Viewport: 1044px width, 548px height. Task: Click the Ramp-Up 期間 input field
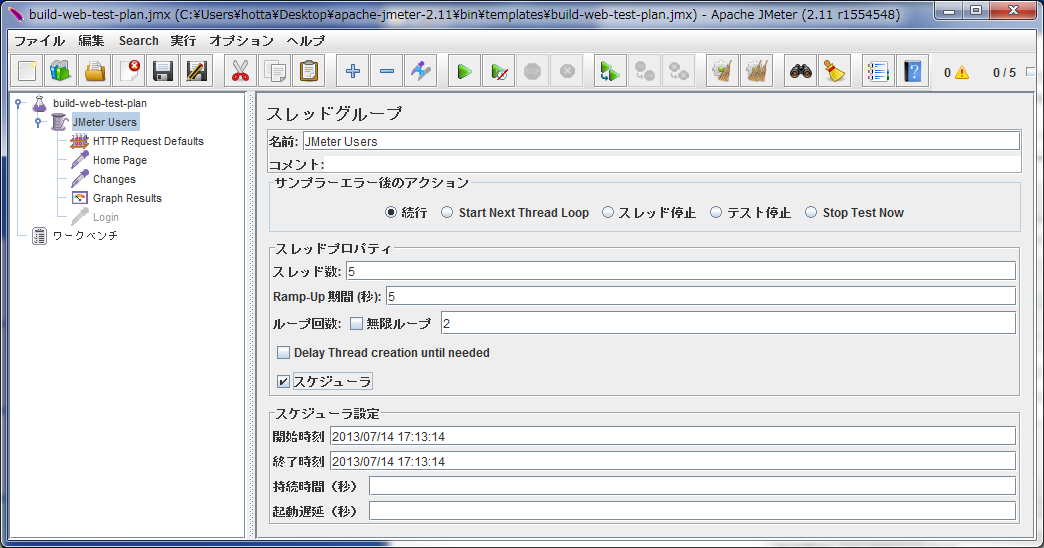point(700,296)
